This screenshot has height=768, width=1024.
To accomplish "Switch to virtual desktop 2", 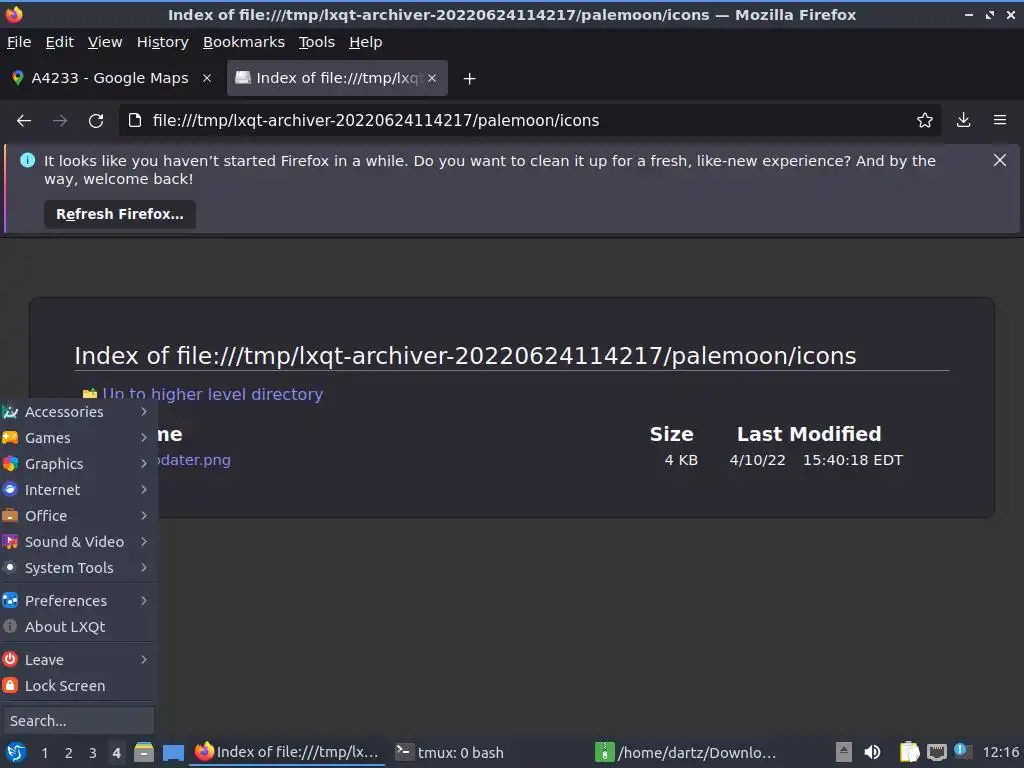I will tap(69, 753).
